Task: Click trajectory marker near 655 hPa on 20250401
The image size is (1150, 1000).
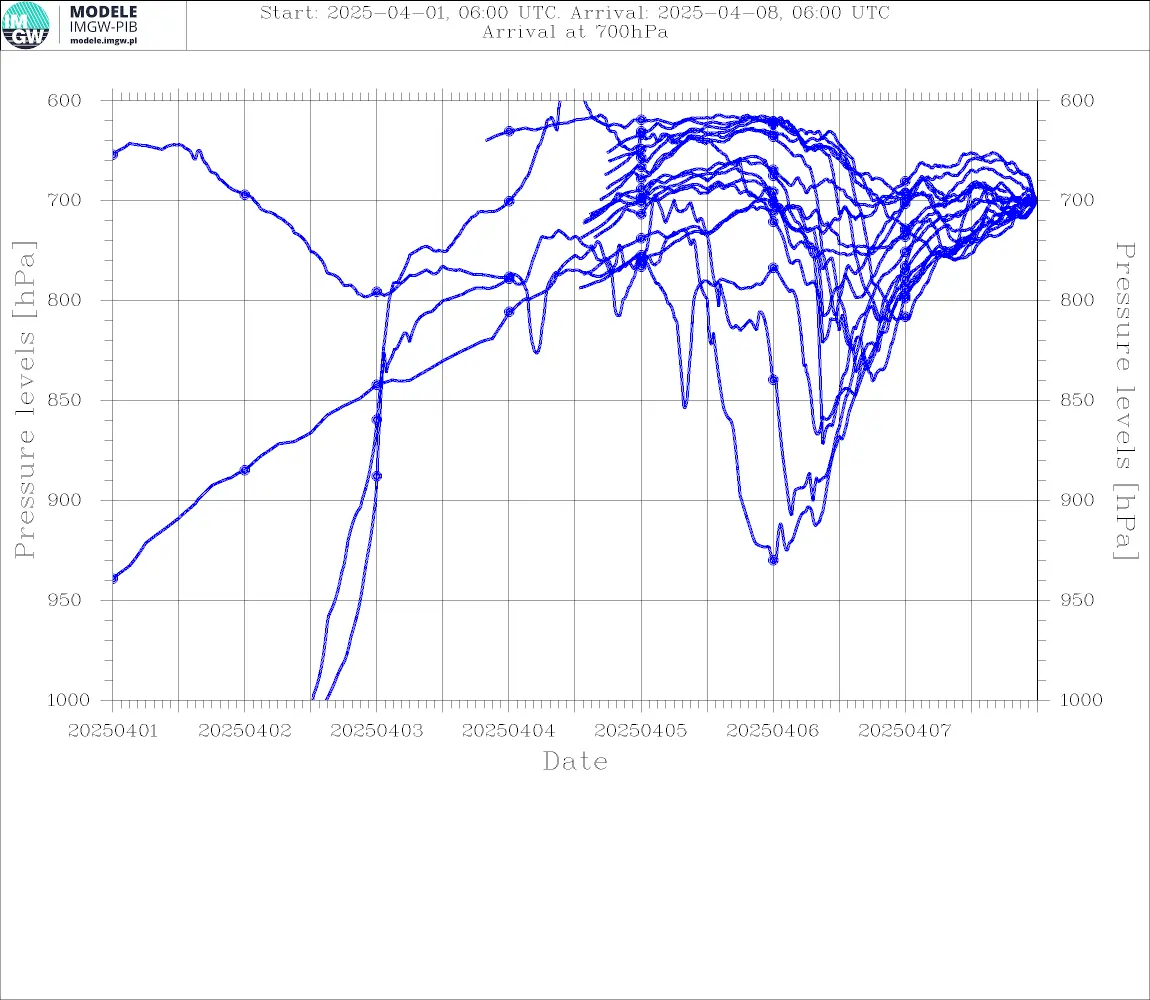Action: 114,154
